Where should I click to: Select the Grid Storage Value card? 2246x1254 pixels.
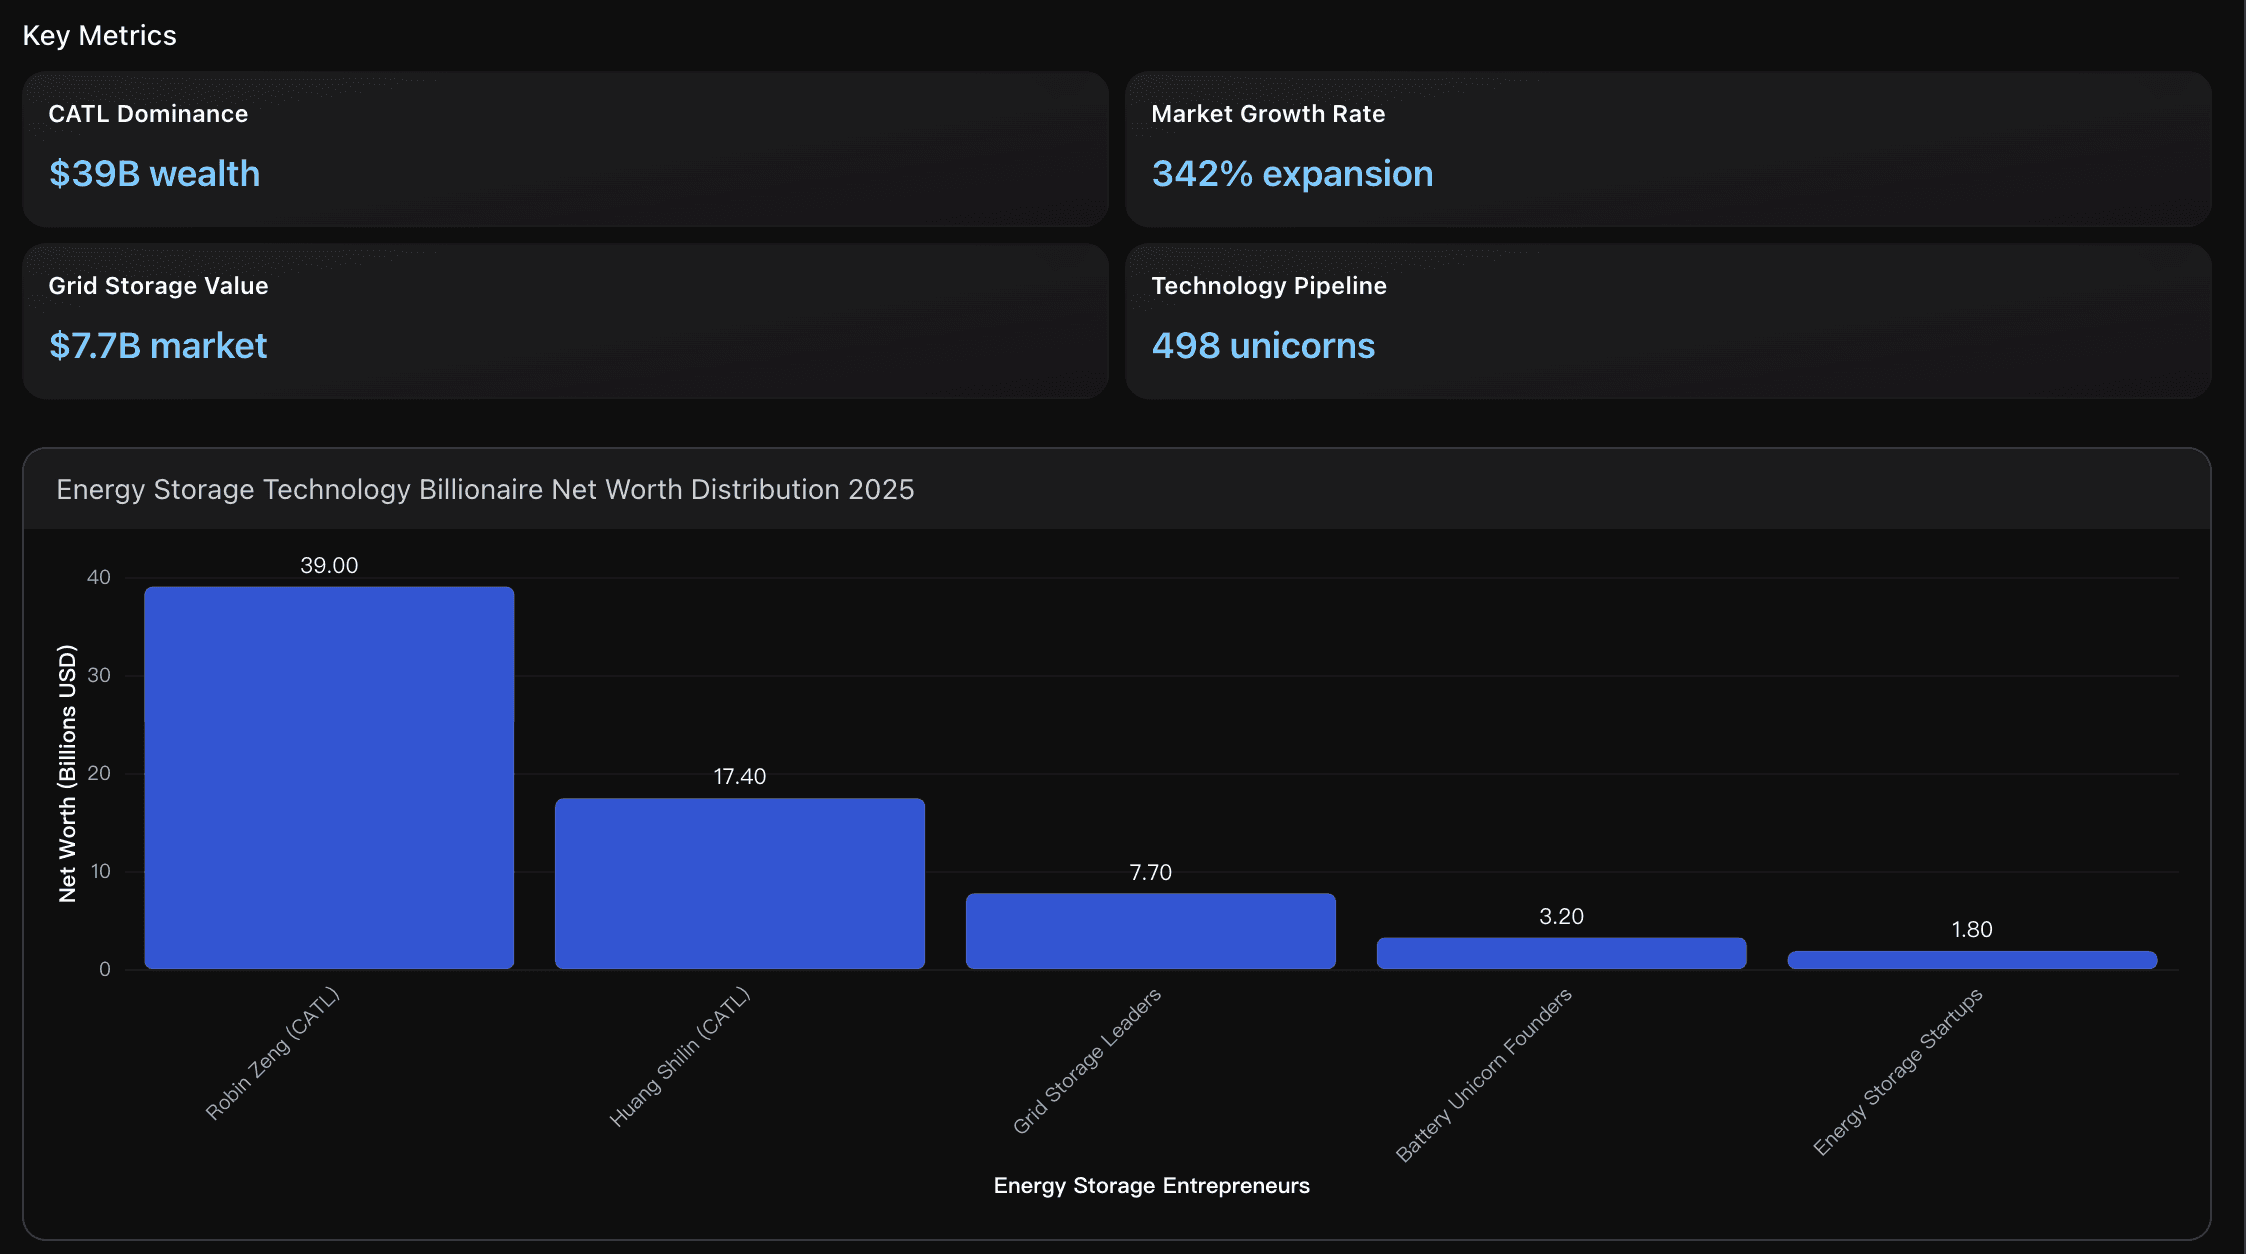click(x=565, y=320)
